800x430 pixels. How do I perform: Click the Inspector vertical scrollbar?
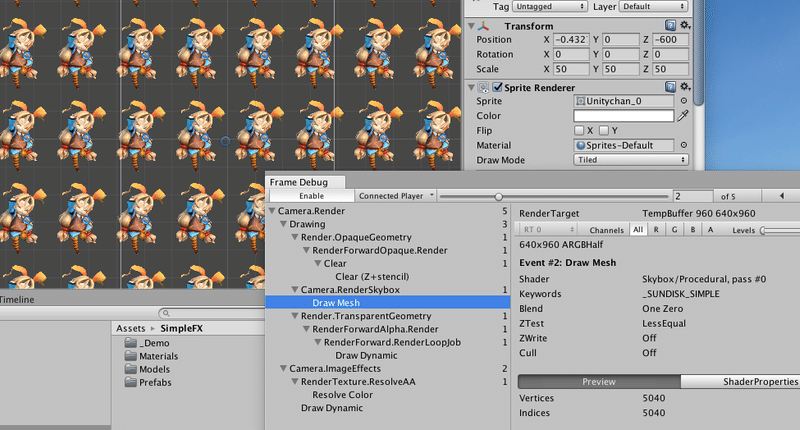[x=698, y=51]
